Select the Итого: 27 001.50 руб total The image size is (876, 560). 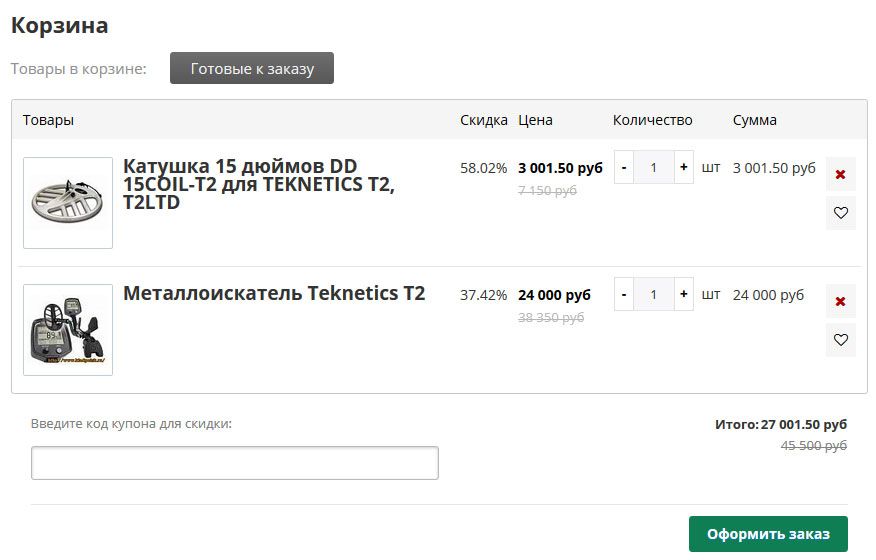pos(781,425)
